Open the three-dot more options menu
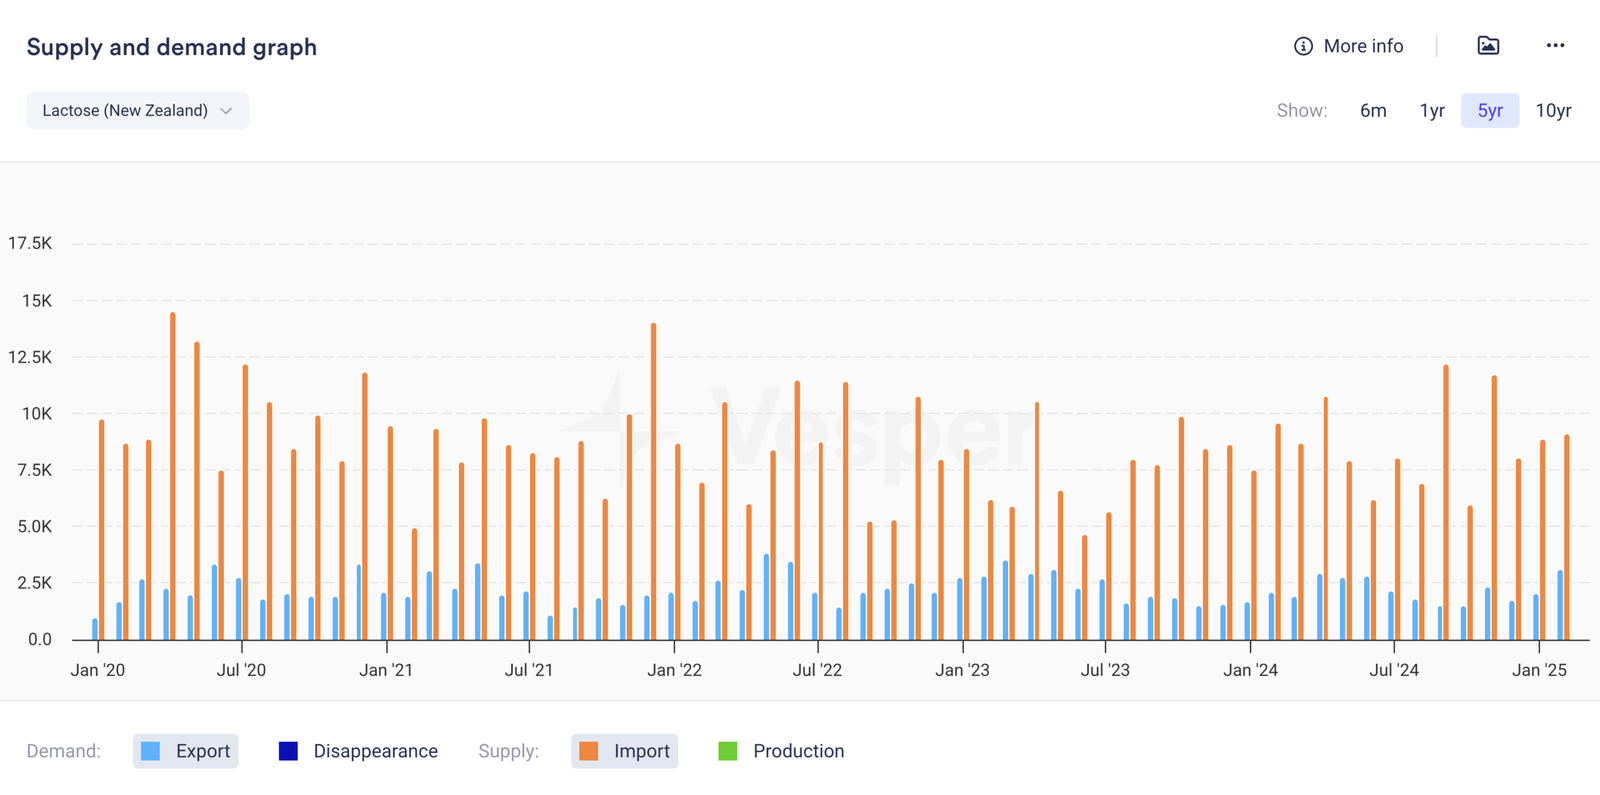1600x795 pixels. click(1555, 46)
